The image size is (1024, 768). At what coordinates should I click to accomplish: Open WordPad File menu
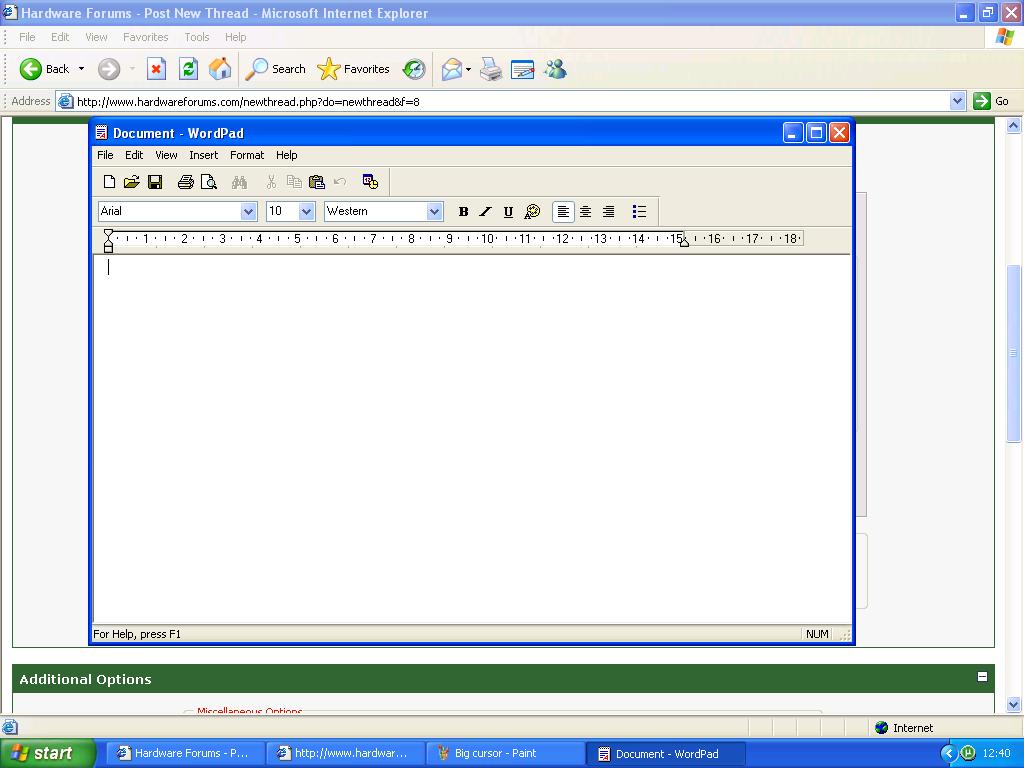tap(105, 155)
